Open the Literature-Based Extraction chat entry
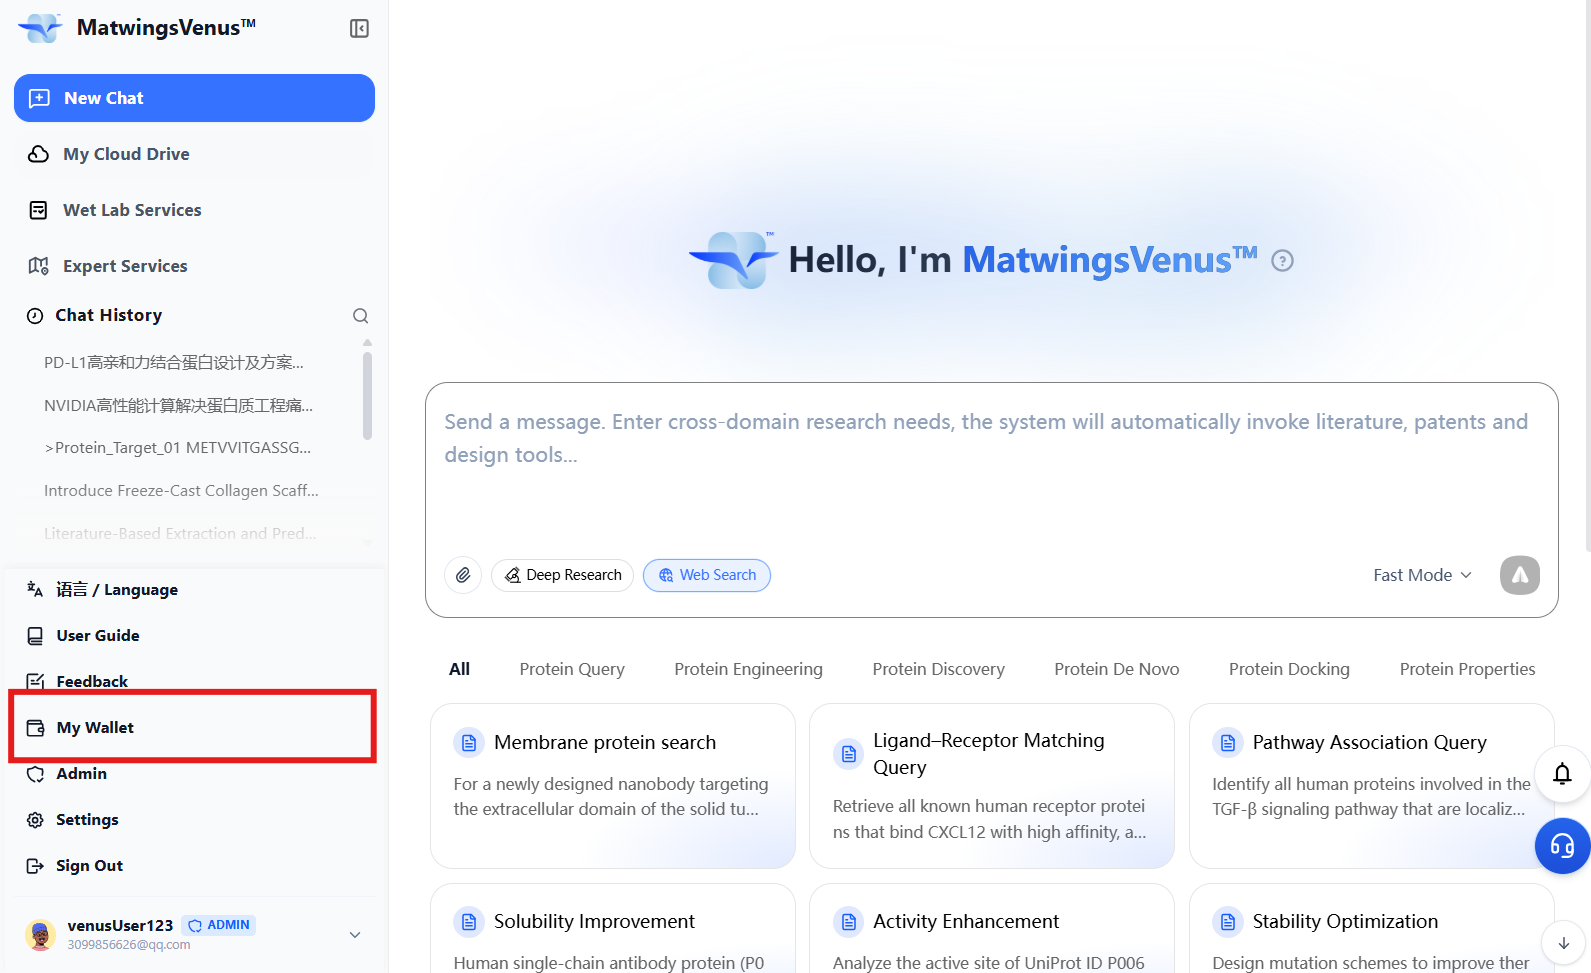 pos(180,534)
